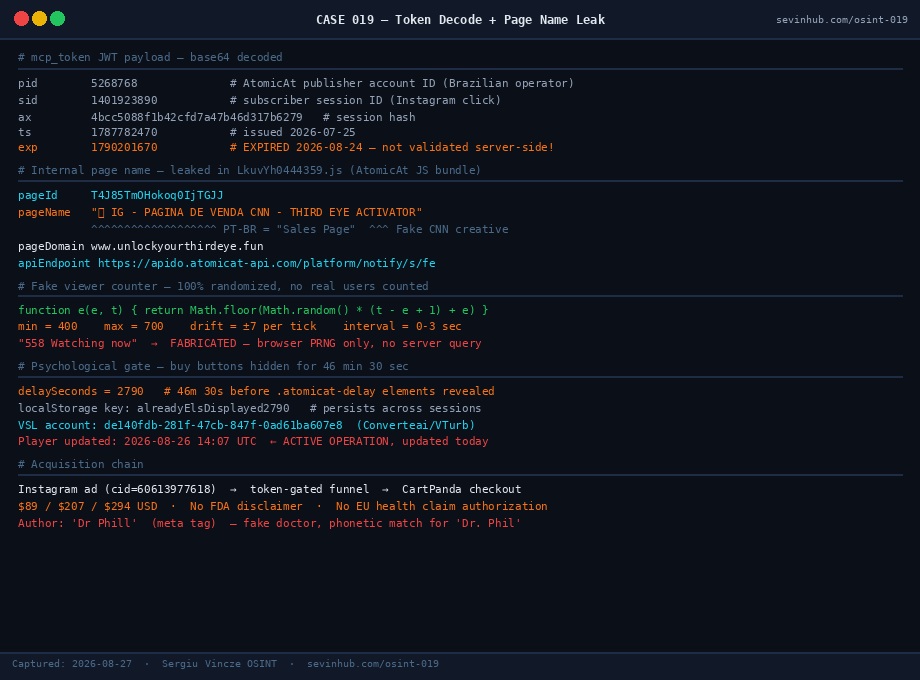Image resolution: width=920 pixels, height=680 pixels.
Task: Click the green maximize window dot
Action: [58, 19]
